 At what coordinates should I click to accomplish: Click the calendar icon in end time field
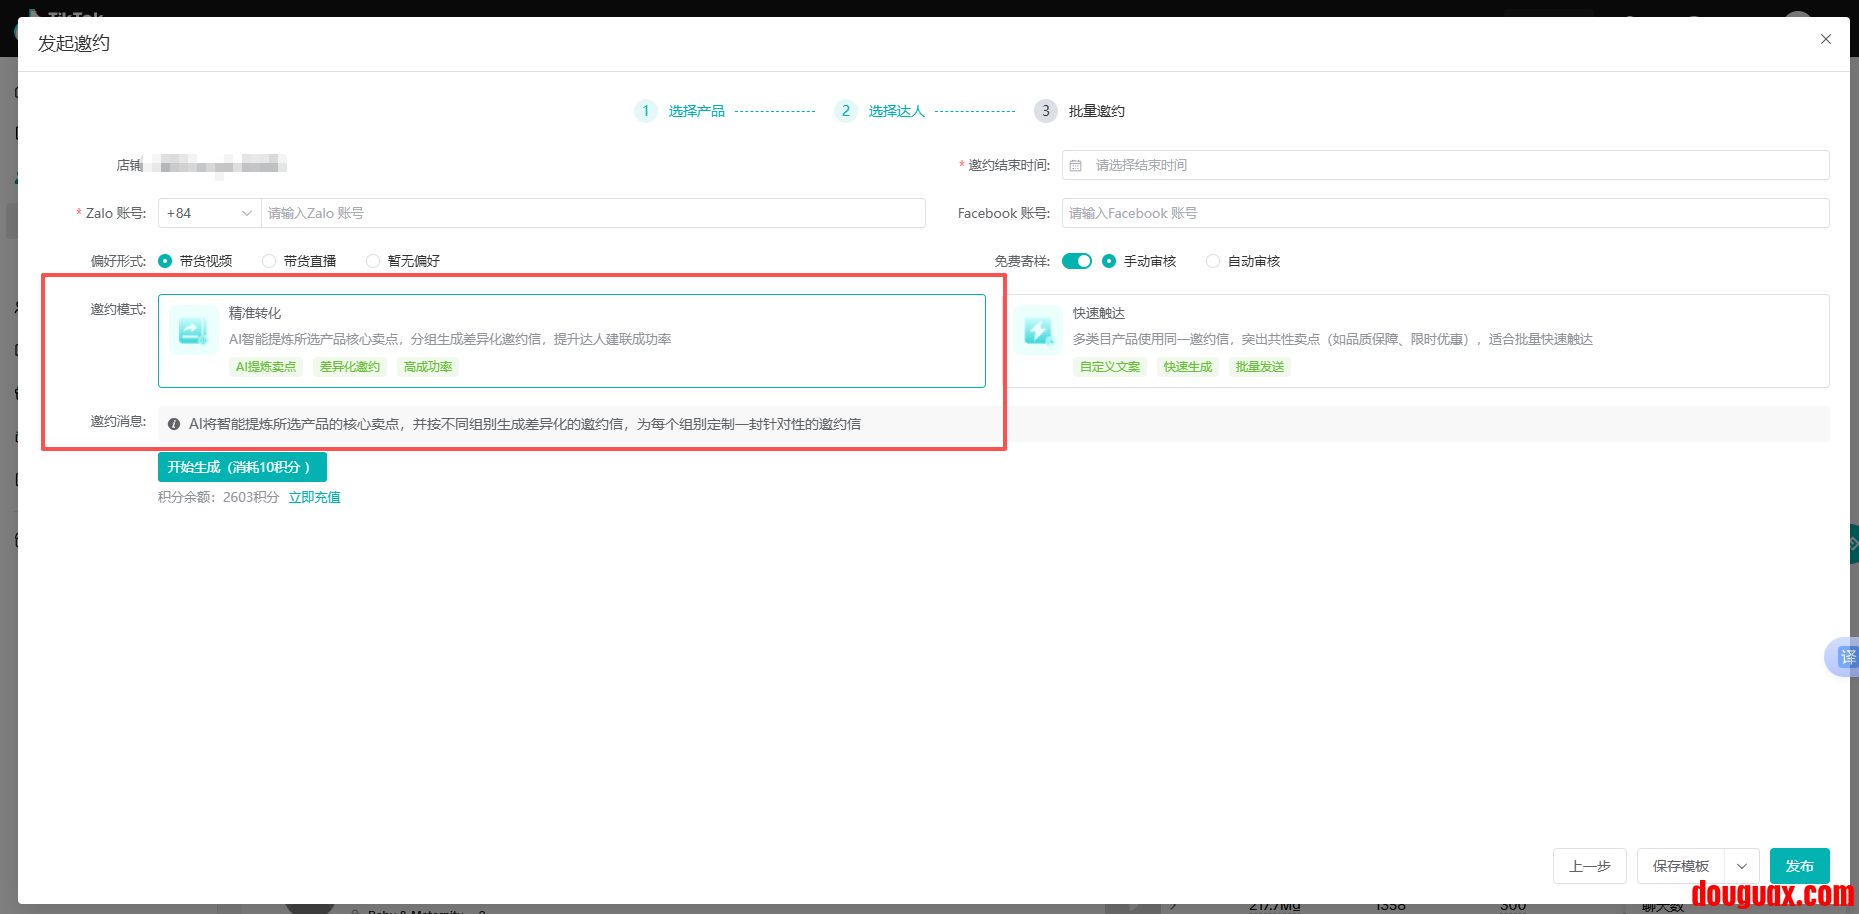(1076, 166)
